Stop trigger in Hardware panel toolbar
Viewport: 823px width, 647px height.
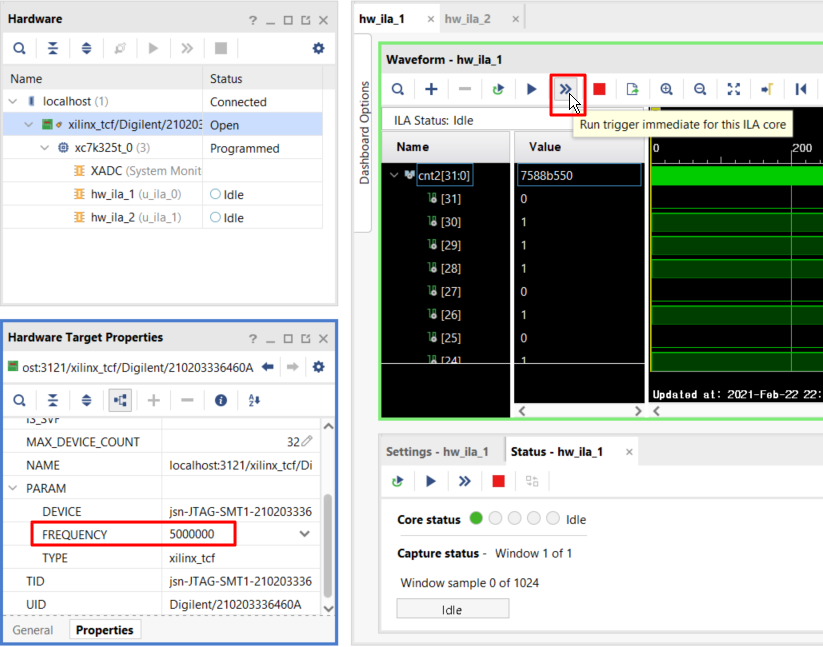(x=221, y=49)
